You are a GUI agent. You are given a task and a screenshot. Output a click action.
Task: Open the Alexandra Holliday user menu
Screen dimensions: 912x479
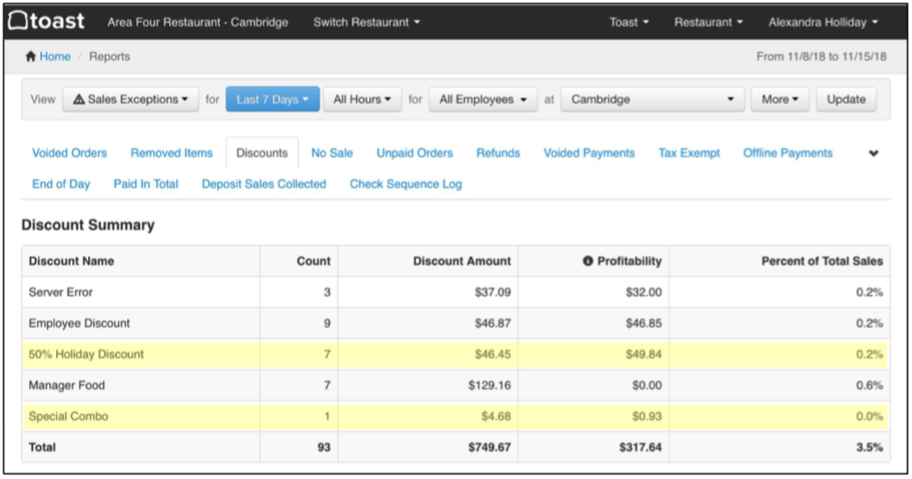point(823,22)
